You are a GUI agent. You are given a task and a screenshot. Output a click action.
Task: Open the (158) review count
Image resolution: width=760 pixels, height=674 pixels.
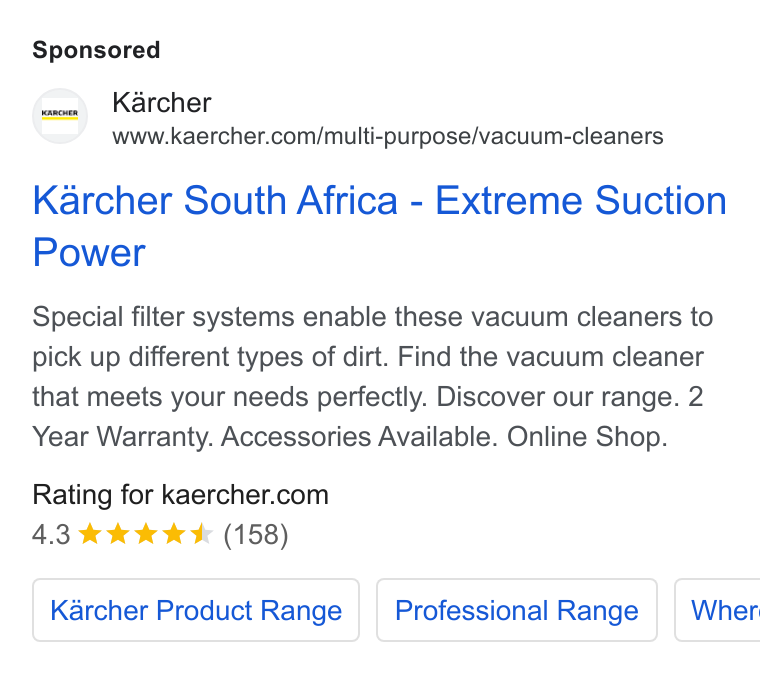pyautogui.click(x=256, y=535)
